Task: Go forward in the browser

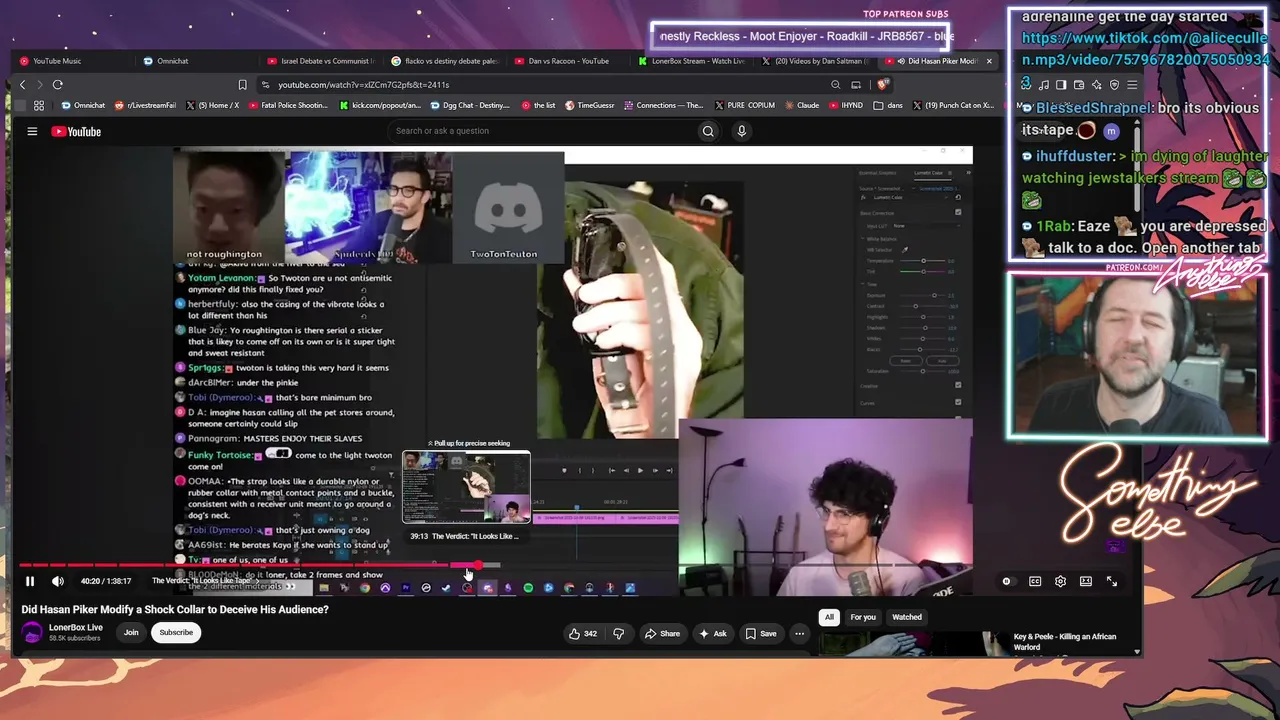Action: click(39, 85)
